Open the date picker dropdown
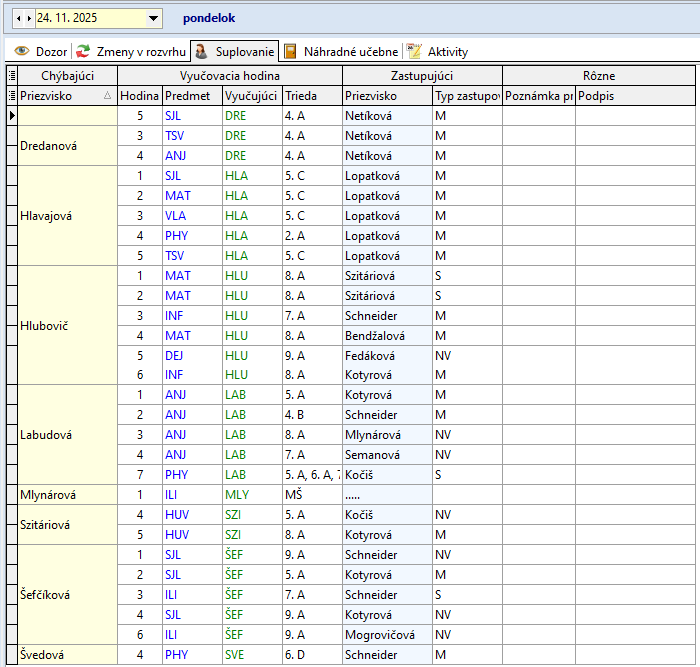 [x=153, y=18]
